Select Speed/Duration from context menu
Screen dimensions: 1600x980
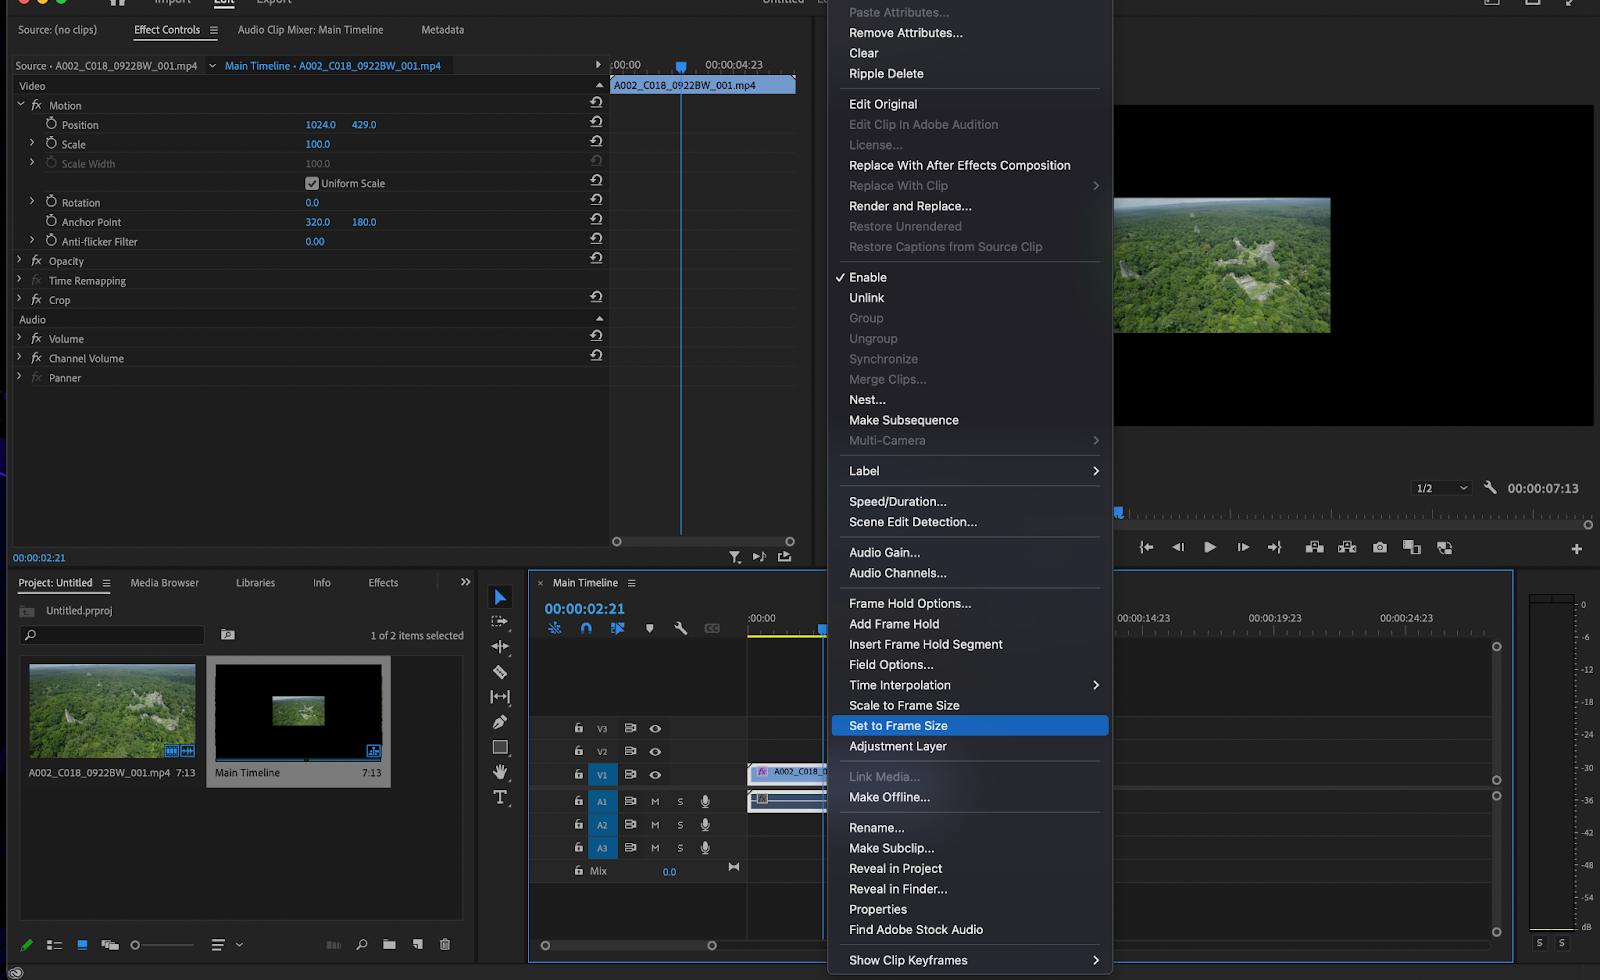(970, 502)
